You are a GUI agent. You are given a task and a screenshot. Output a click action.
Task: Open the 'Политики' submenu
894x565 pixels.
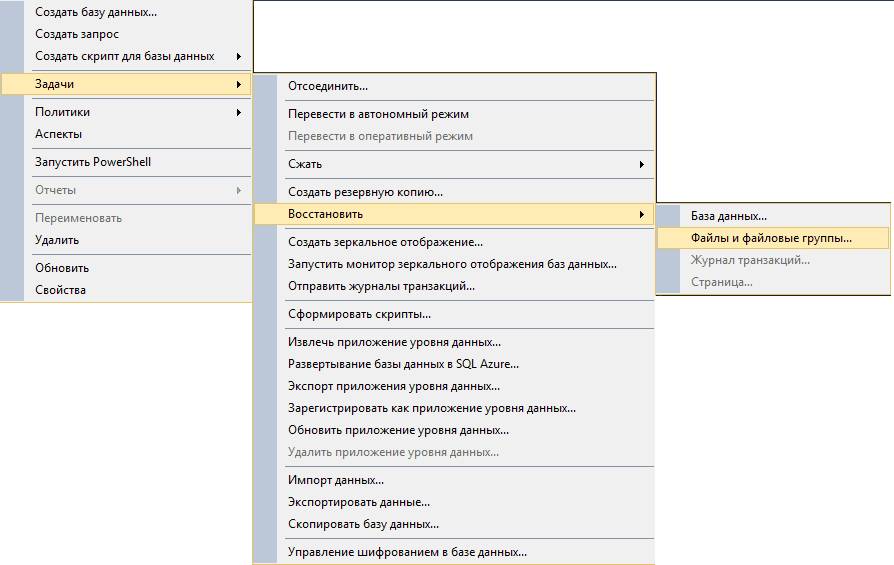click(x=62, y=112)
